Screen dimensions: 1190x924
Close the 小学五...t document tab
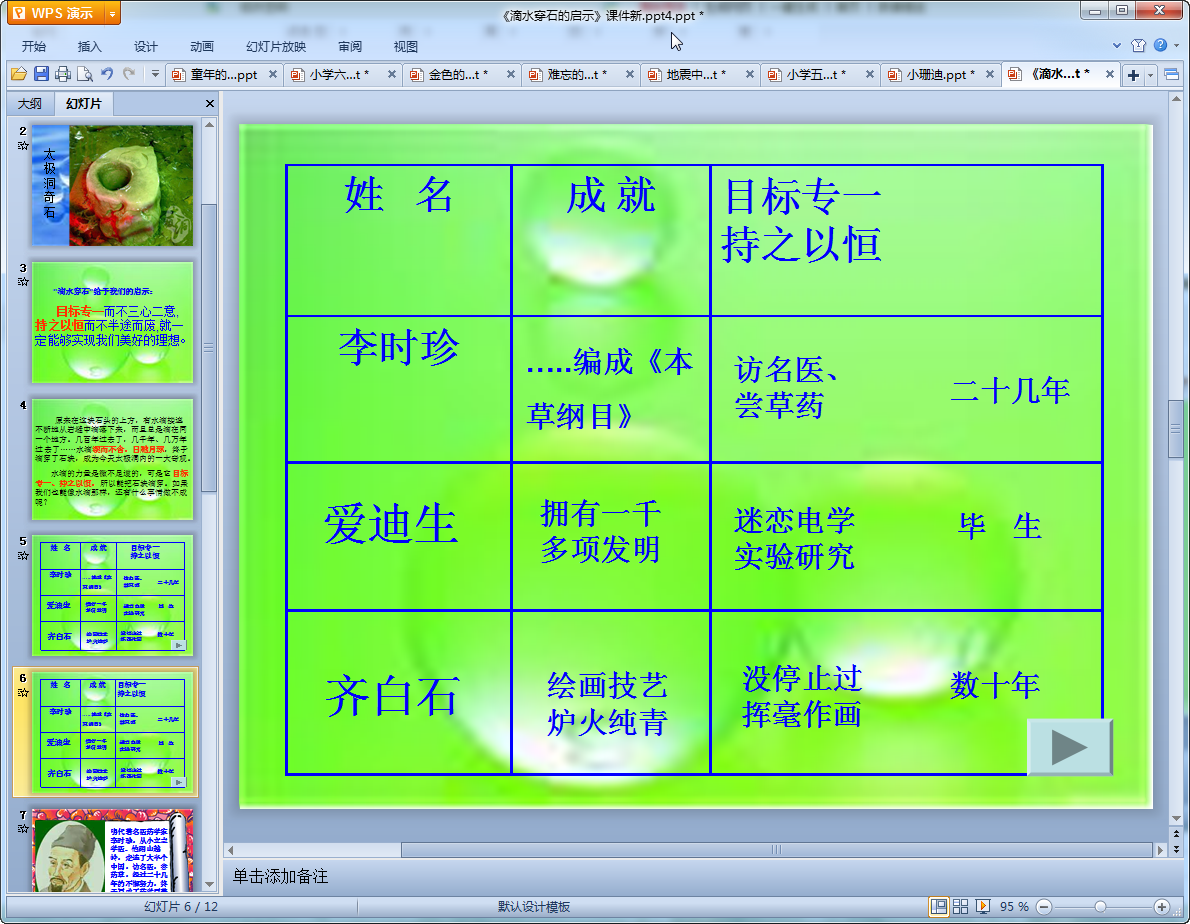[x=870, y=74]
